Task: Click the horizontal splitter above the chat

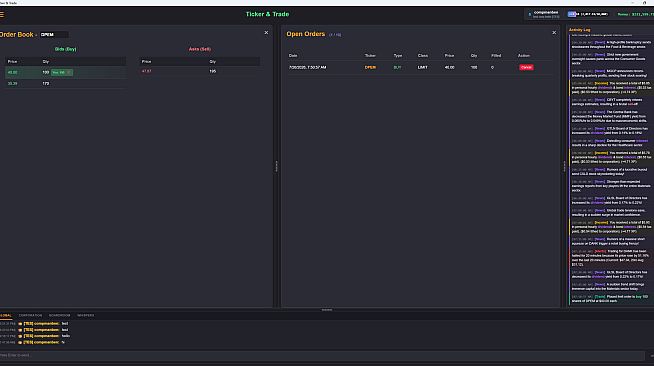Action: tap(327, 310)
